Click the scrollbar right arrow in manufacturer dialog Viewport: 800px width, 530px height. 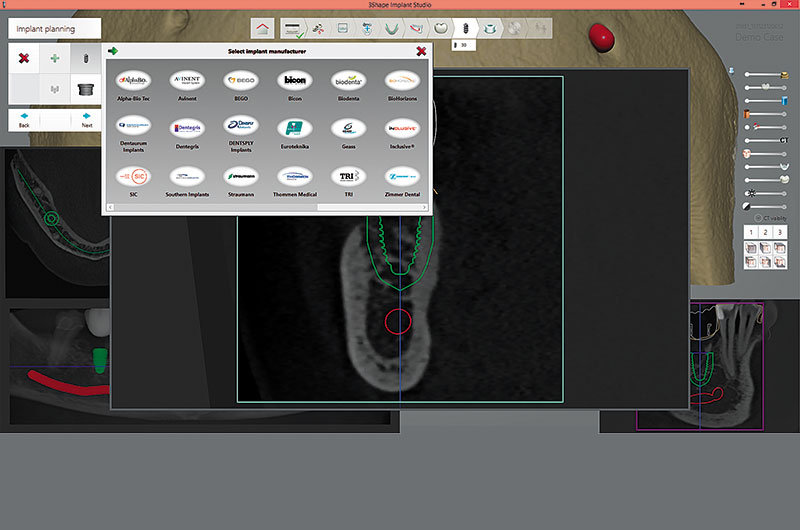(424, 207)
